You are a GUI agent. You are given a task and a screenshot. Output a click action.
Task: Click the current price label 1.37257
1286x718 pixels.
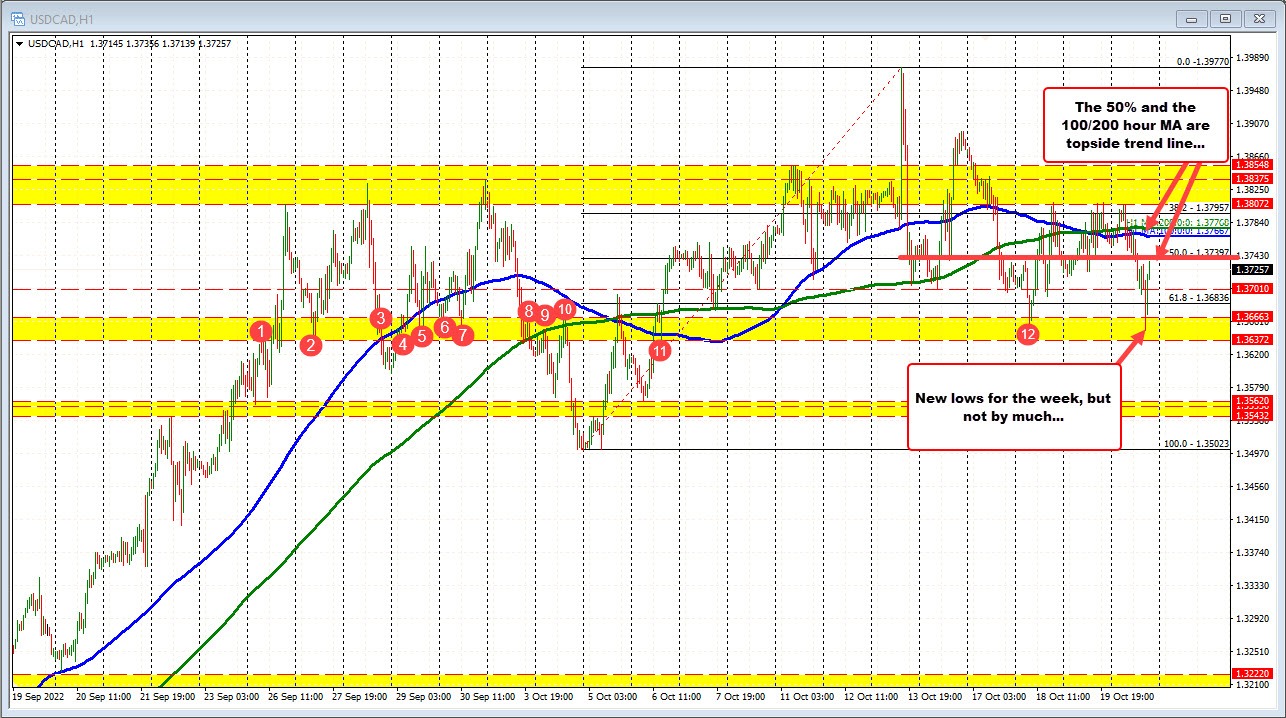coord(1254,270)
